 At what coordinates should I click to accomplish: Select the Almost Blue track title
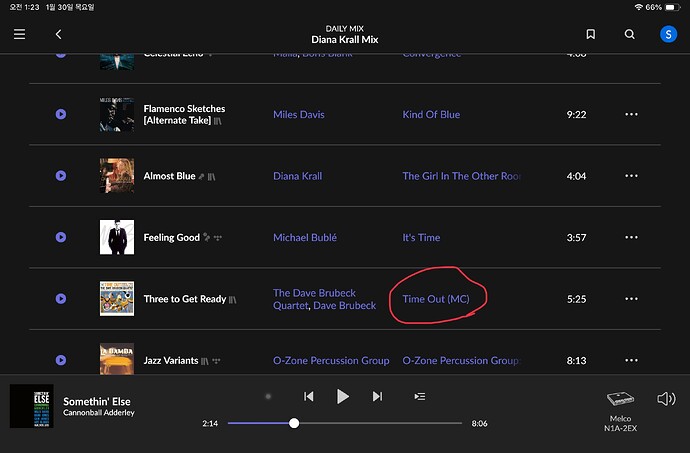point(169,176)
